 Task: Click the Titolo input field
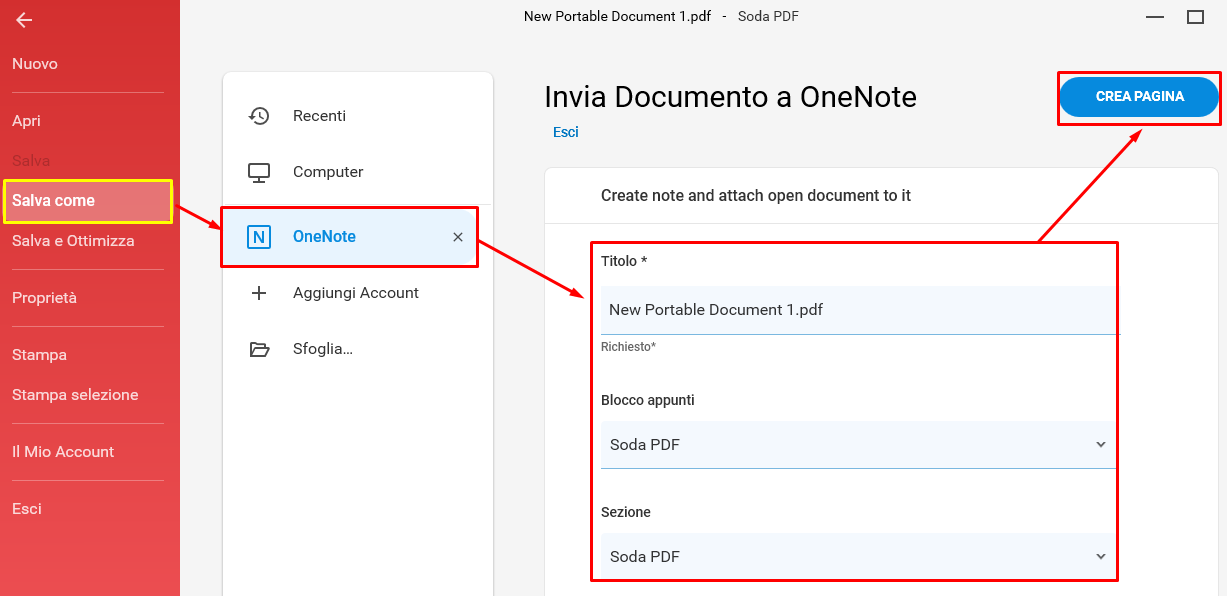tap(858, 310)
